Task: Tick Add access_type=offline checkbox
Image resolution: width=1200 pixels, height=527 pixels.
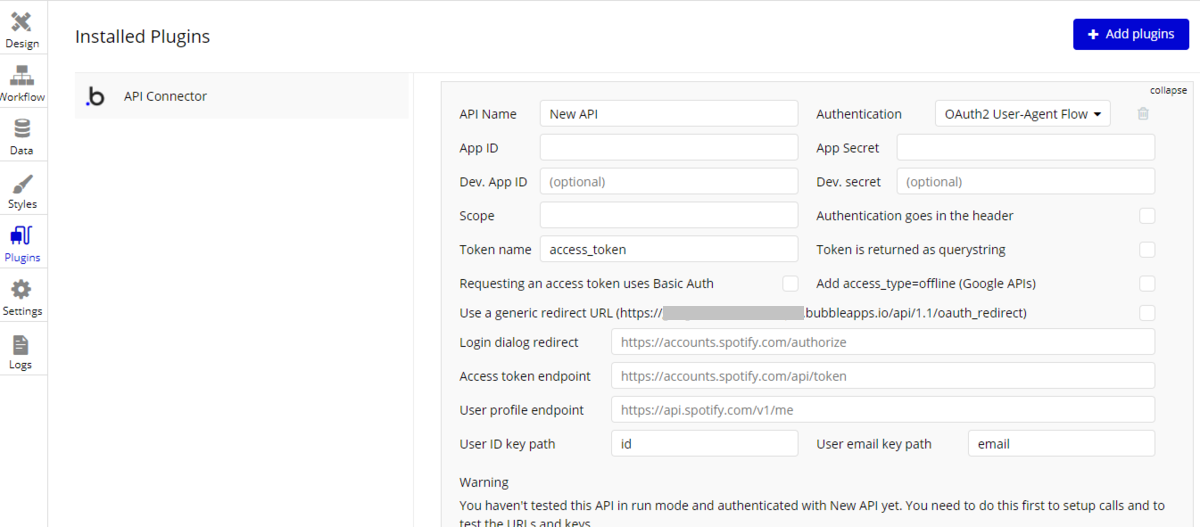Action: click(1147, 284)
